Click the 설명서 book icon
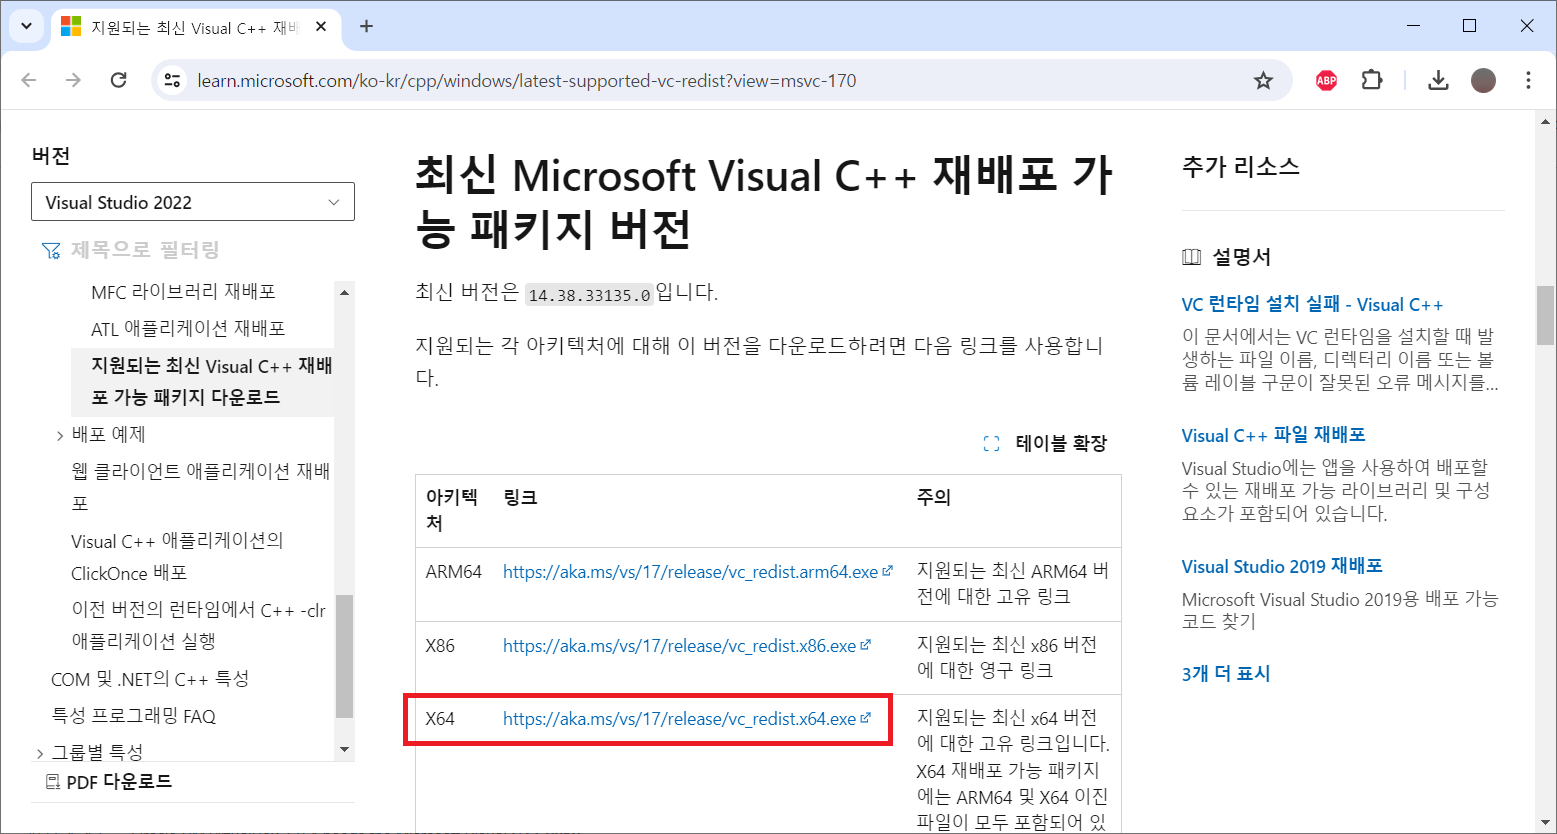Image resolution: width=1557 pixels, height=834 pixels. (1191, 258)
